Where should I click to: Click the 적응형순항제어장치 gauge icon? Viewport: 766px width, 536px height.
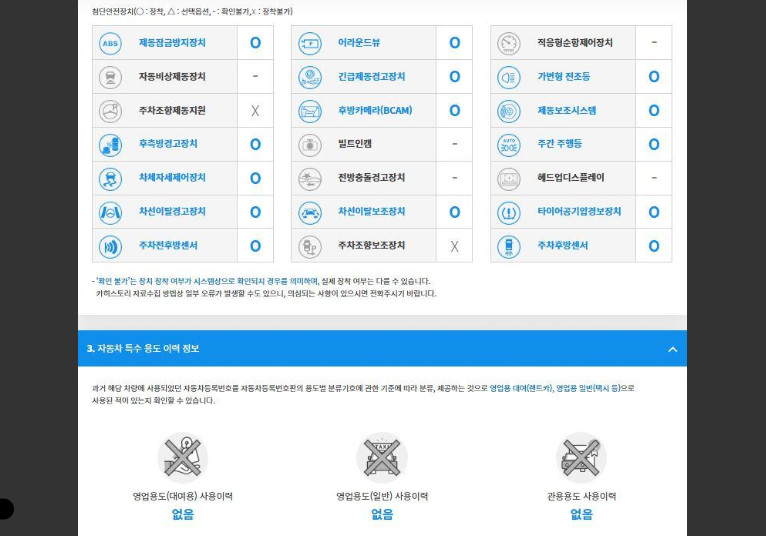point(509,43)
